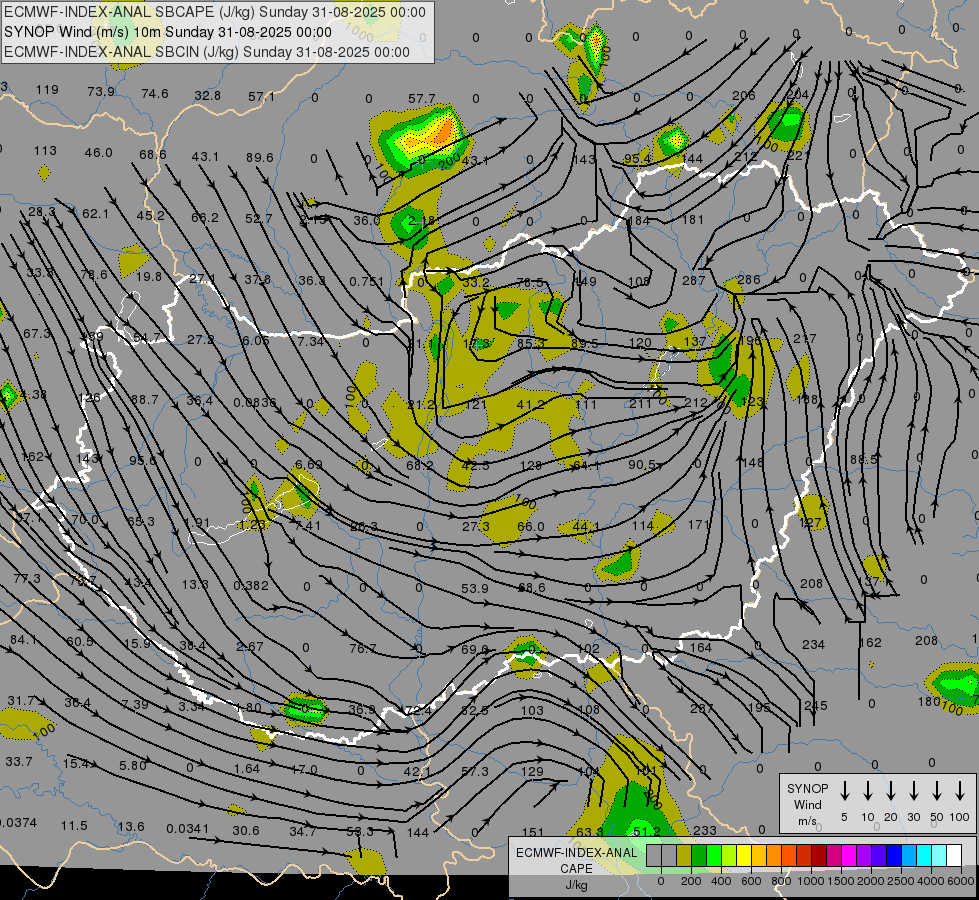
Task: Click the 195 value on the map
Action: 759,707
